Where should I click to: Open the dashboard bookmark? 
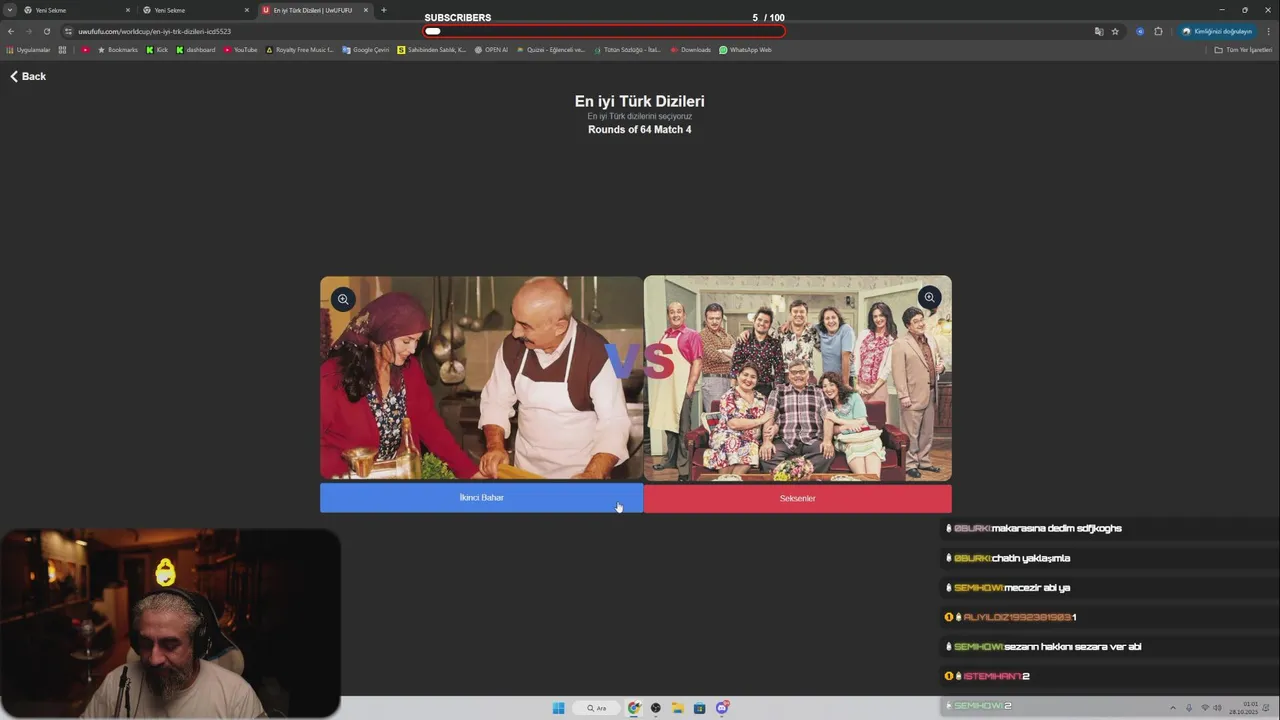[196, 50]
